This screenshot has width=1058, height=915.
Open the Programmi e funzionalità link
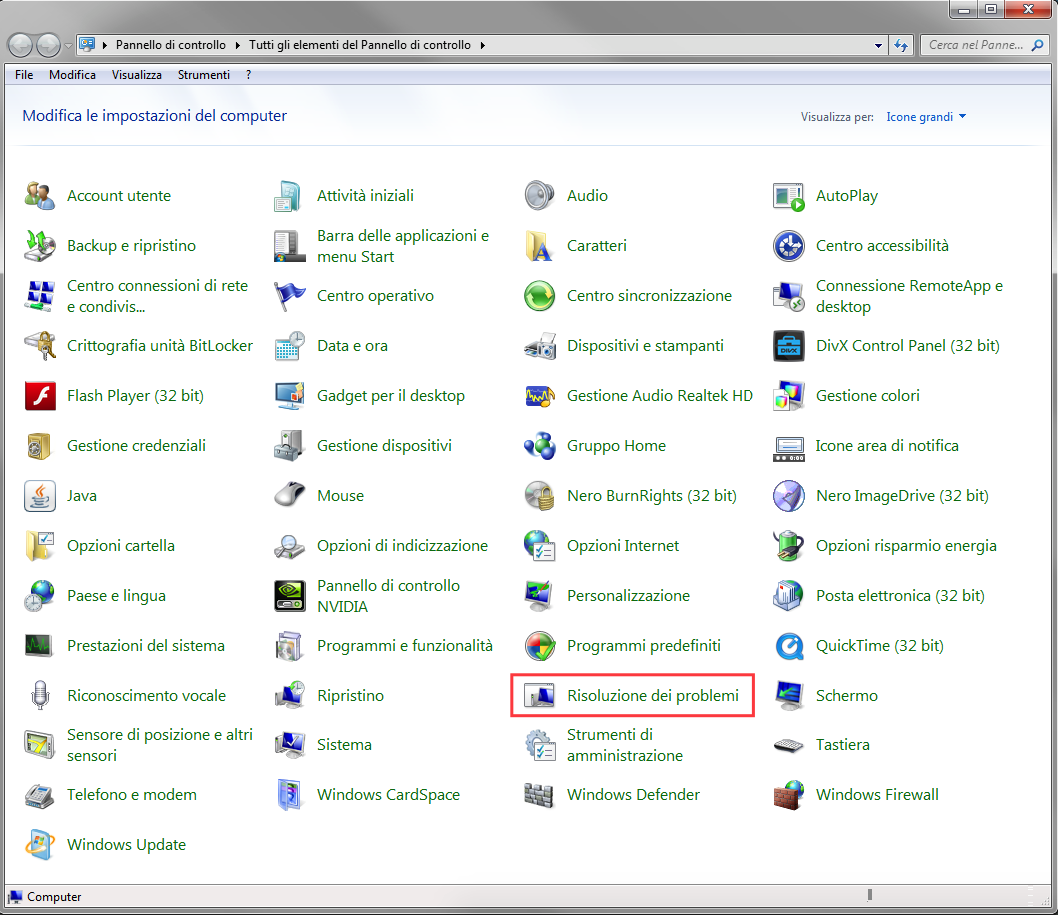pyautogui.click(x=405, y=646)
